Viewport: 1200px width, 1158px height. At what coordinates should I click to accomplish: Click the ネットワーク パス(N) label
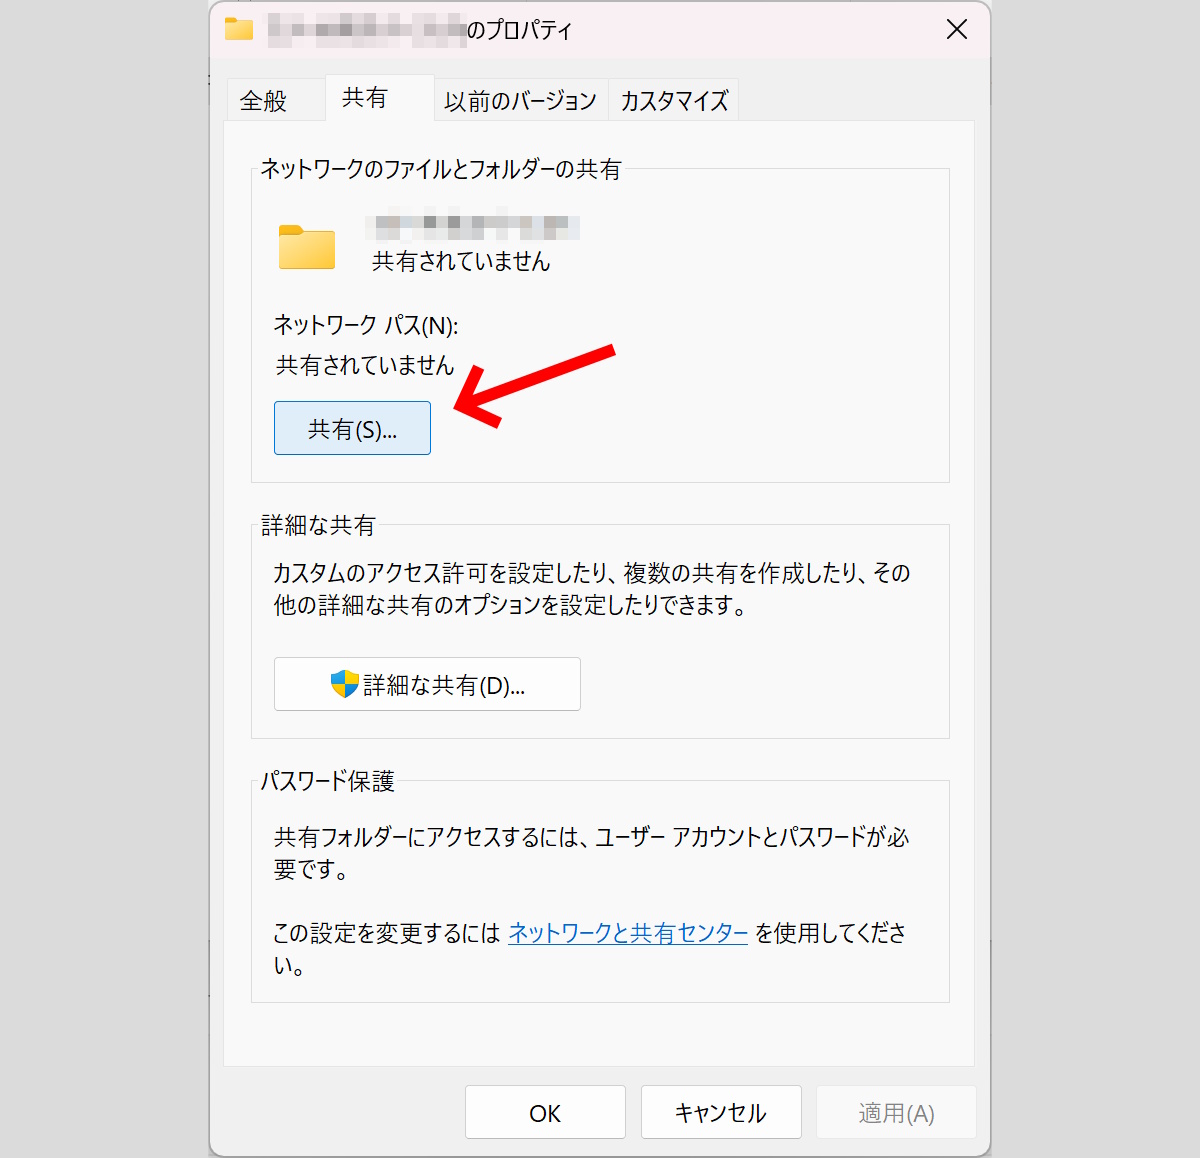tap(366, 325)
